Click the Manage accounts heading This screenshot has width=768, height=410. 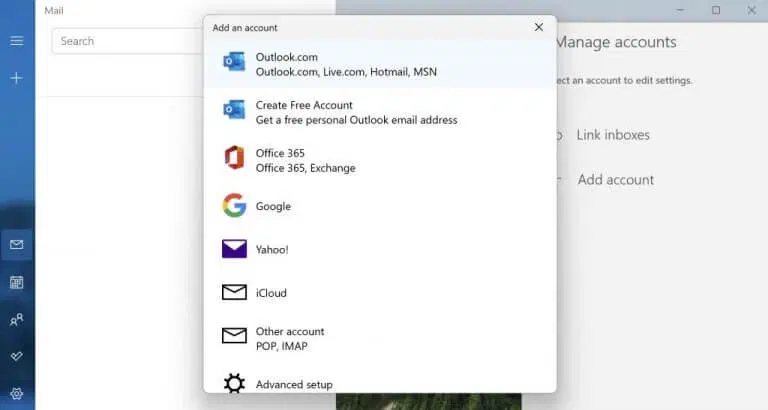click(616, 42)
